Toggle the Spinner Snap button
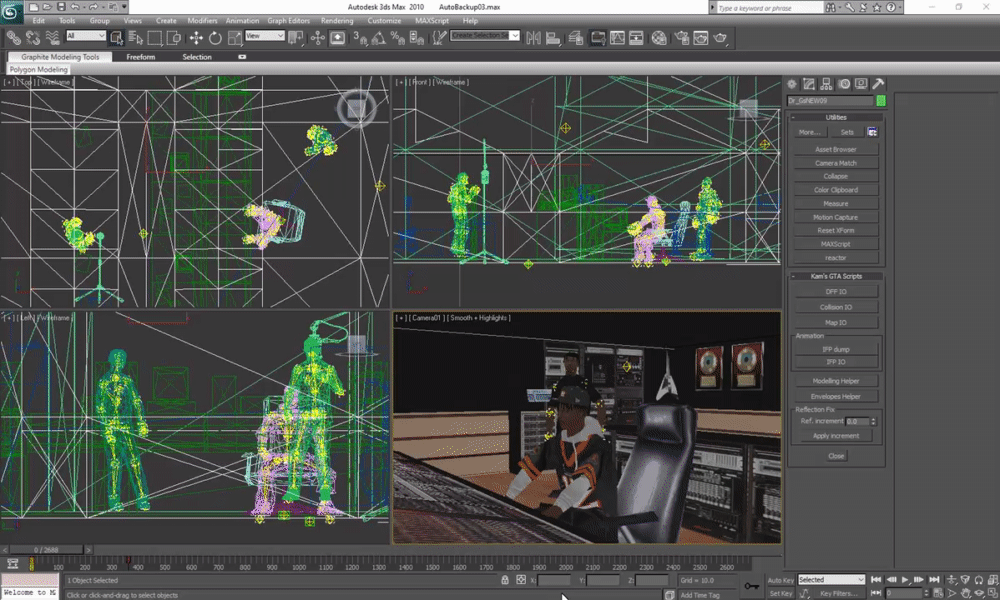 click(x=417, y=38)
